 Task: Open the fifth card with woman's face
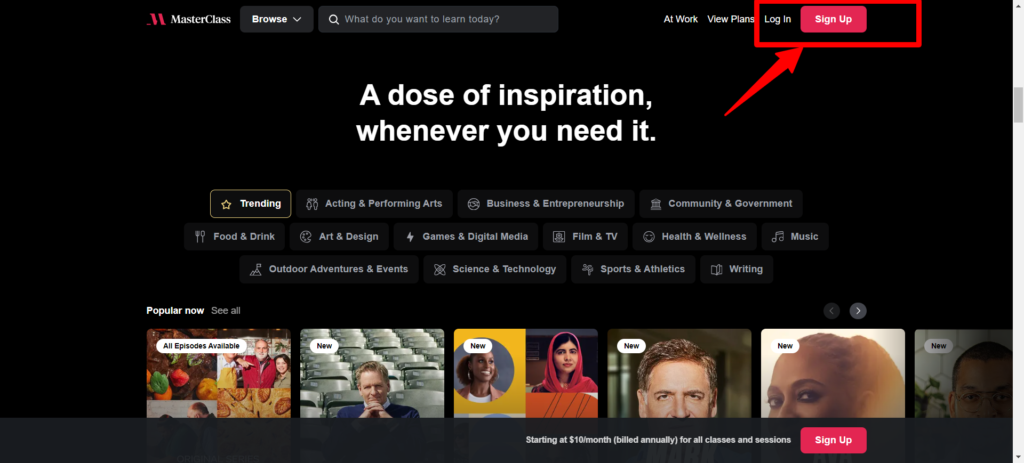pyautogui.click(x=833, y=375)
